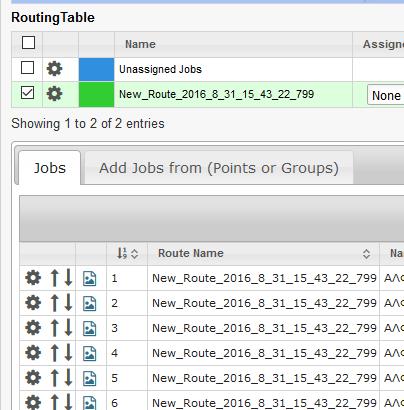
Task: Open the None assignment dropdown
Action: tap(386, 95)
